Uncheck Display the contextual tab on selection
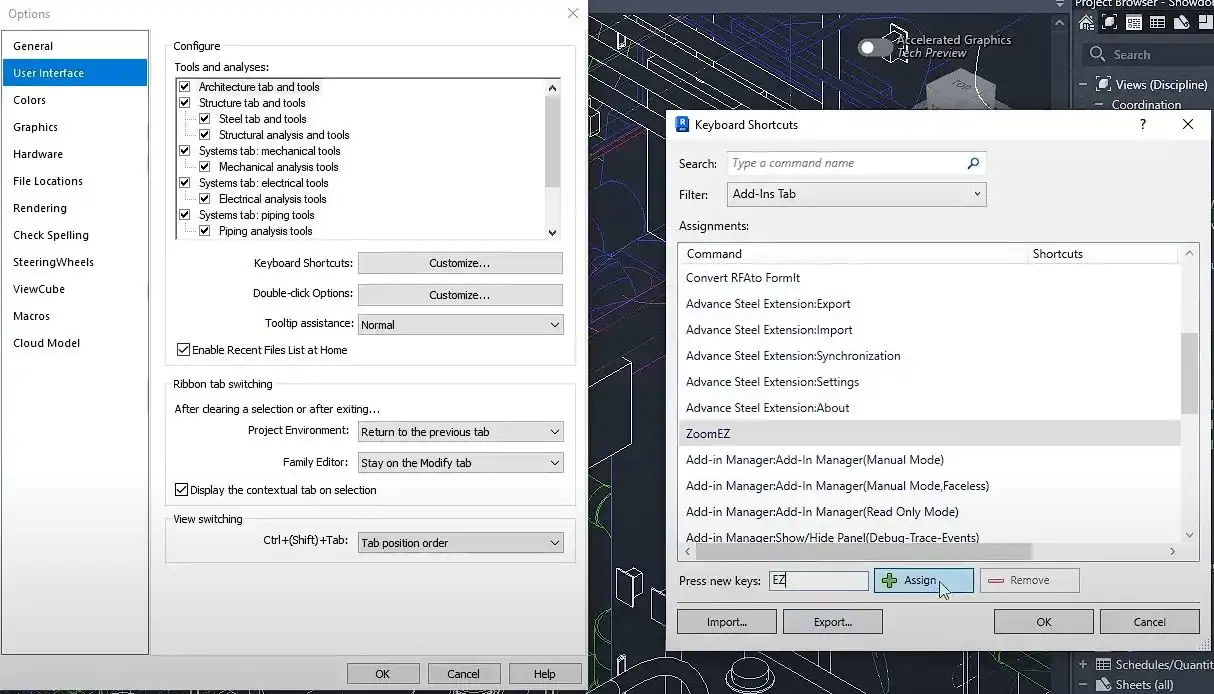The height and width of the screenshot is (694, 1214). pos(181,490)
